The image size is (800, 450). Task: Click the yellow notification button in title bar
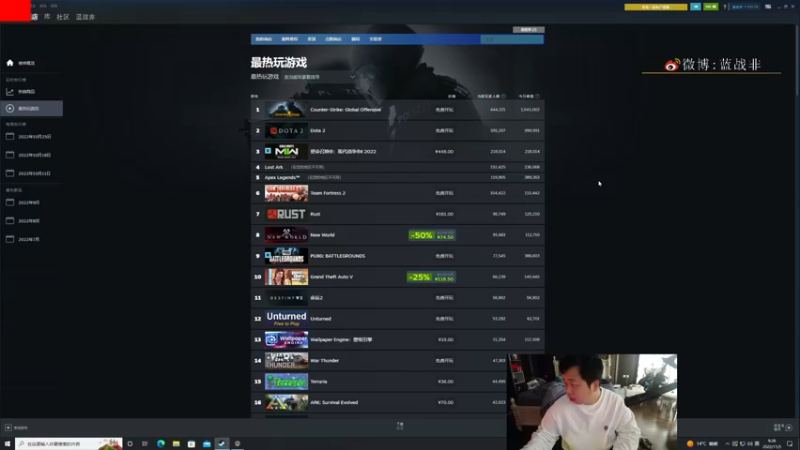656,7
